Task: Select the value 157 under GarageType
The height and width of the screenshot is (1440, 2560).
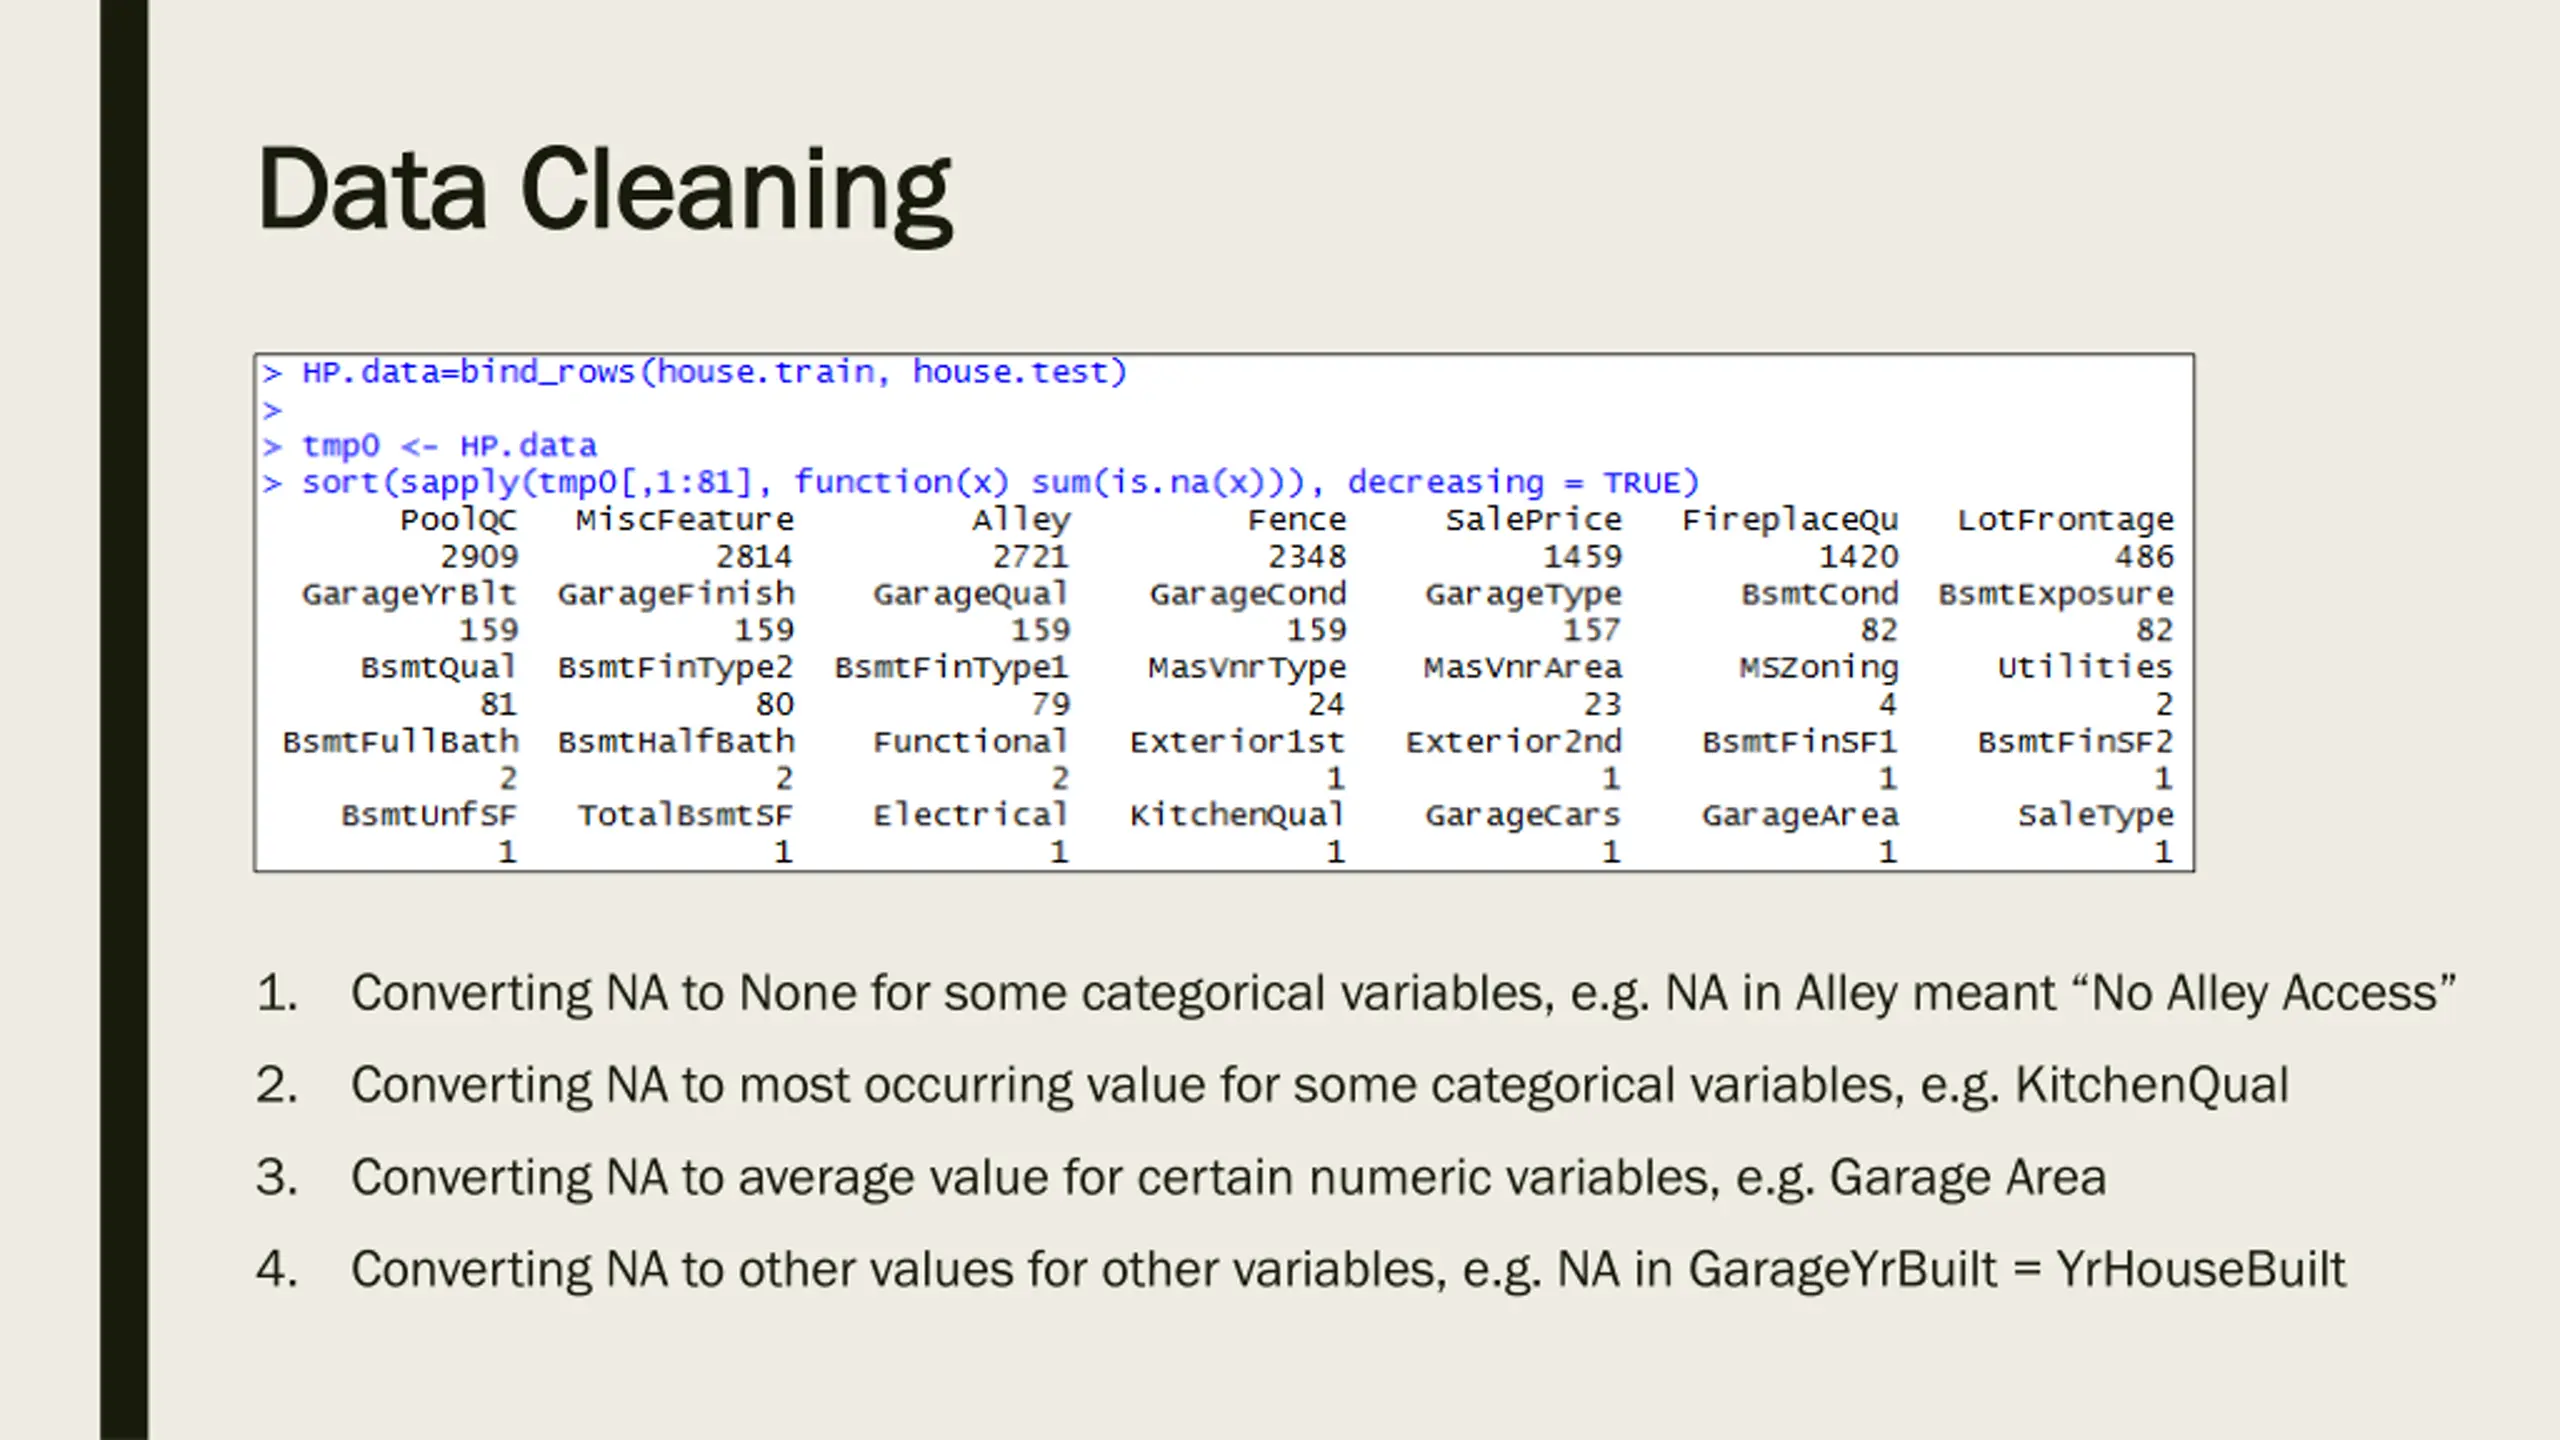Action: point(1593,631)
